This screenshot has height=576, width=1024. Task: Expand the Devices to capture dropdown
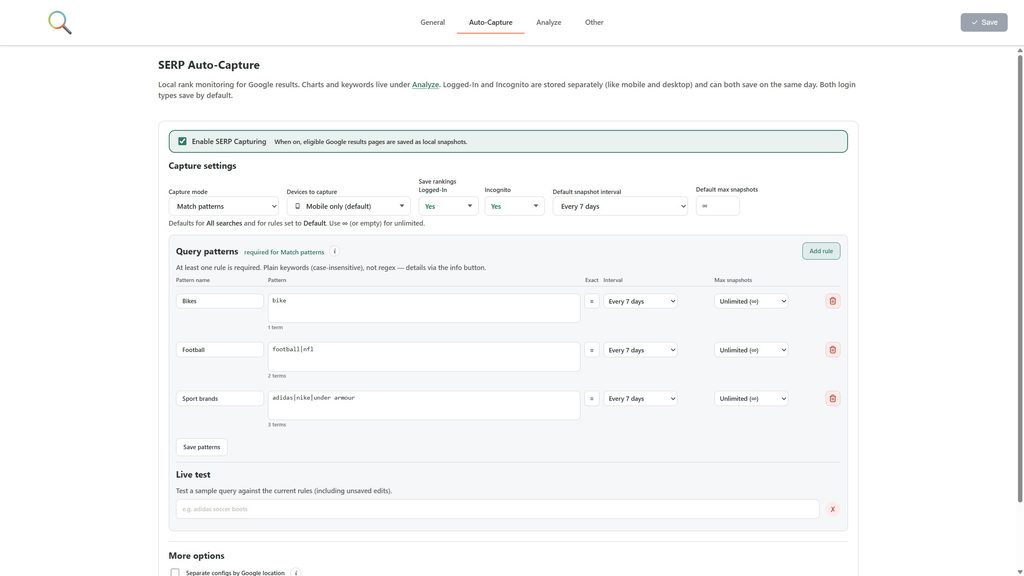pos(348,206)
